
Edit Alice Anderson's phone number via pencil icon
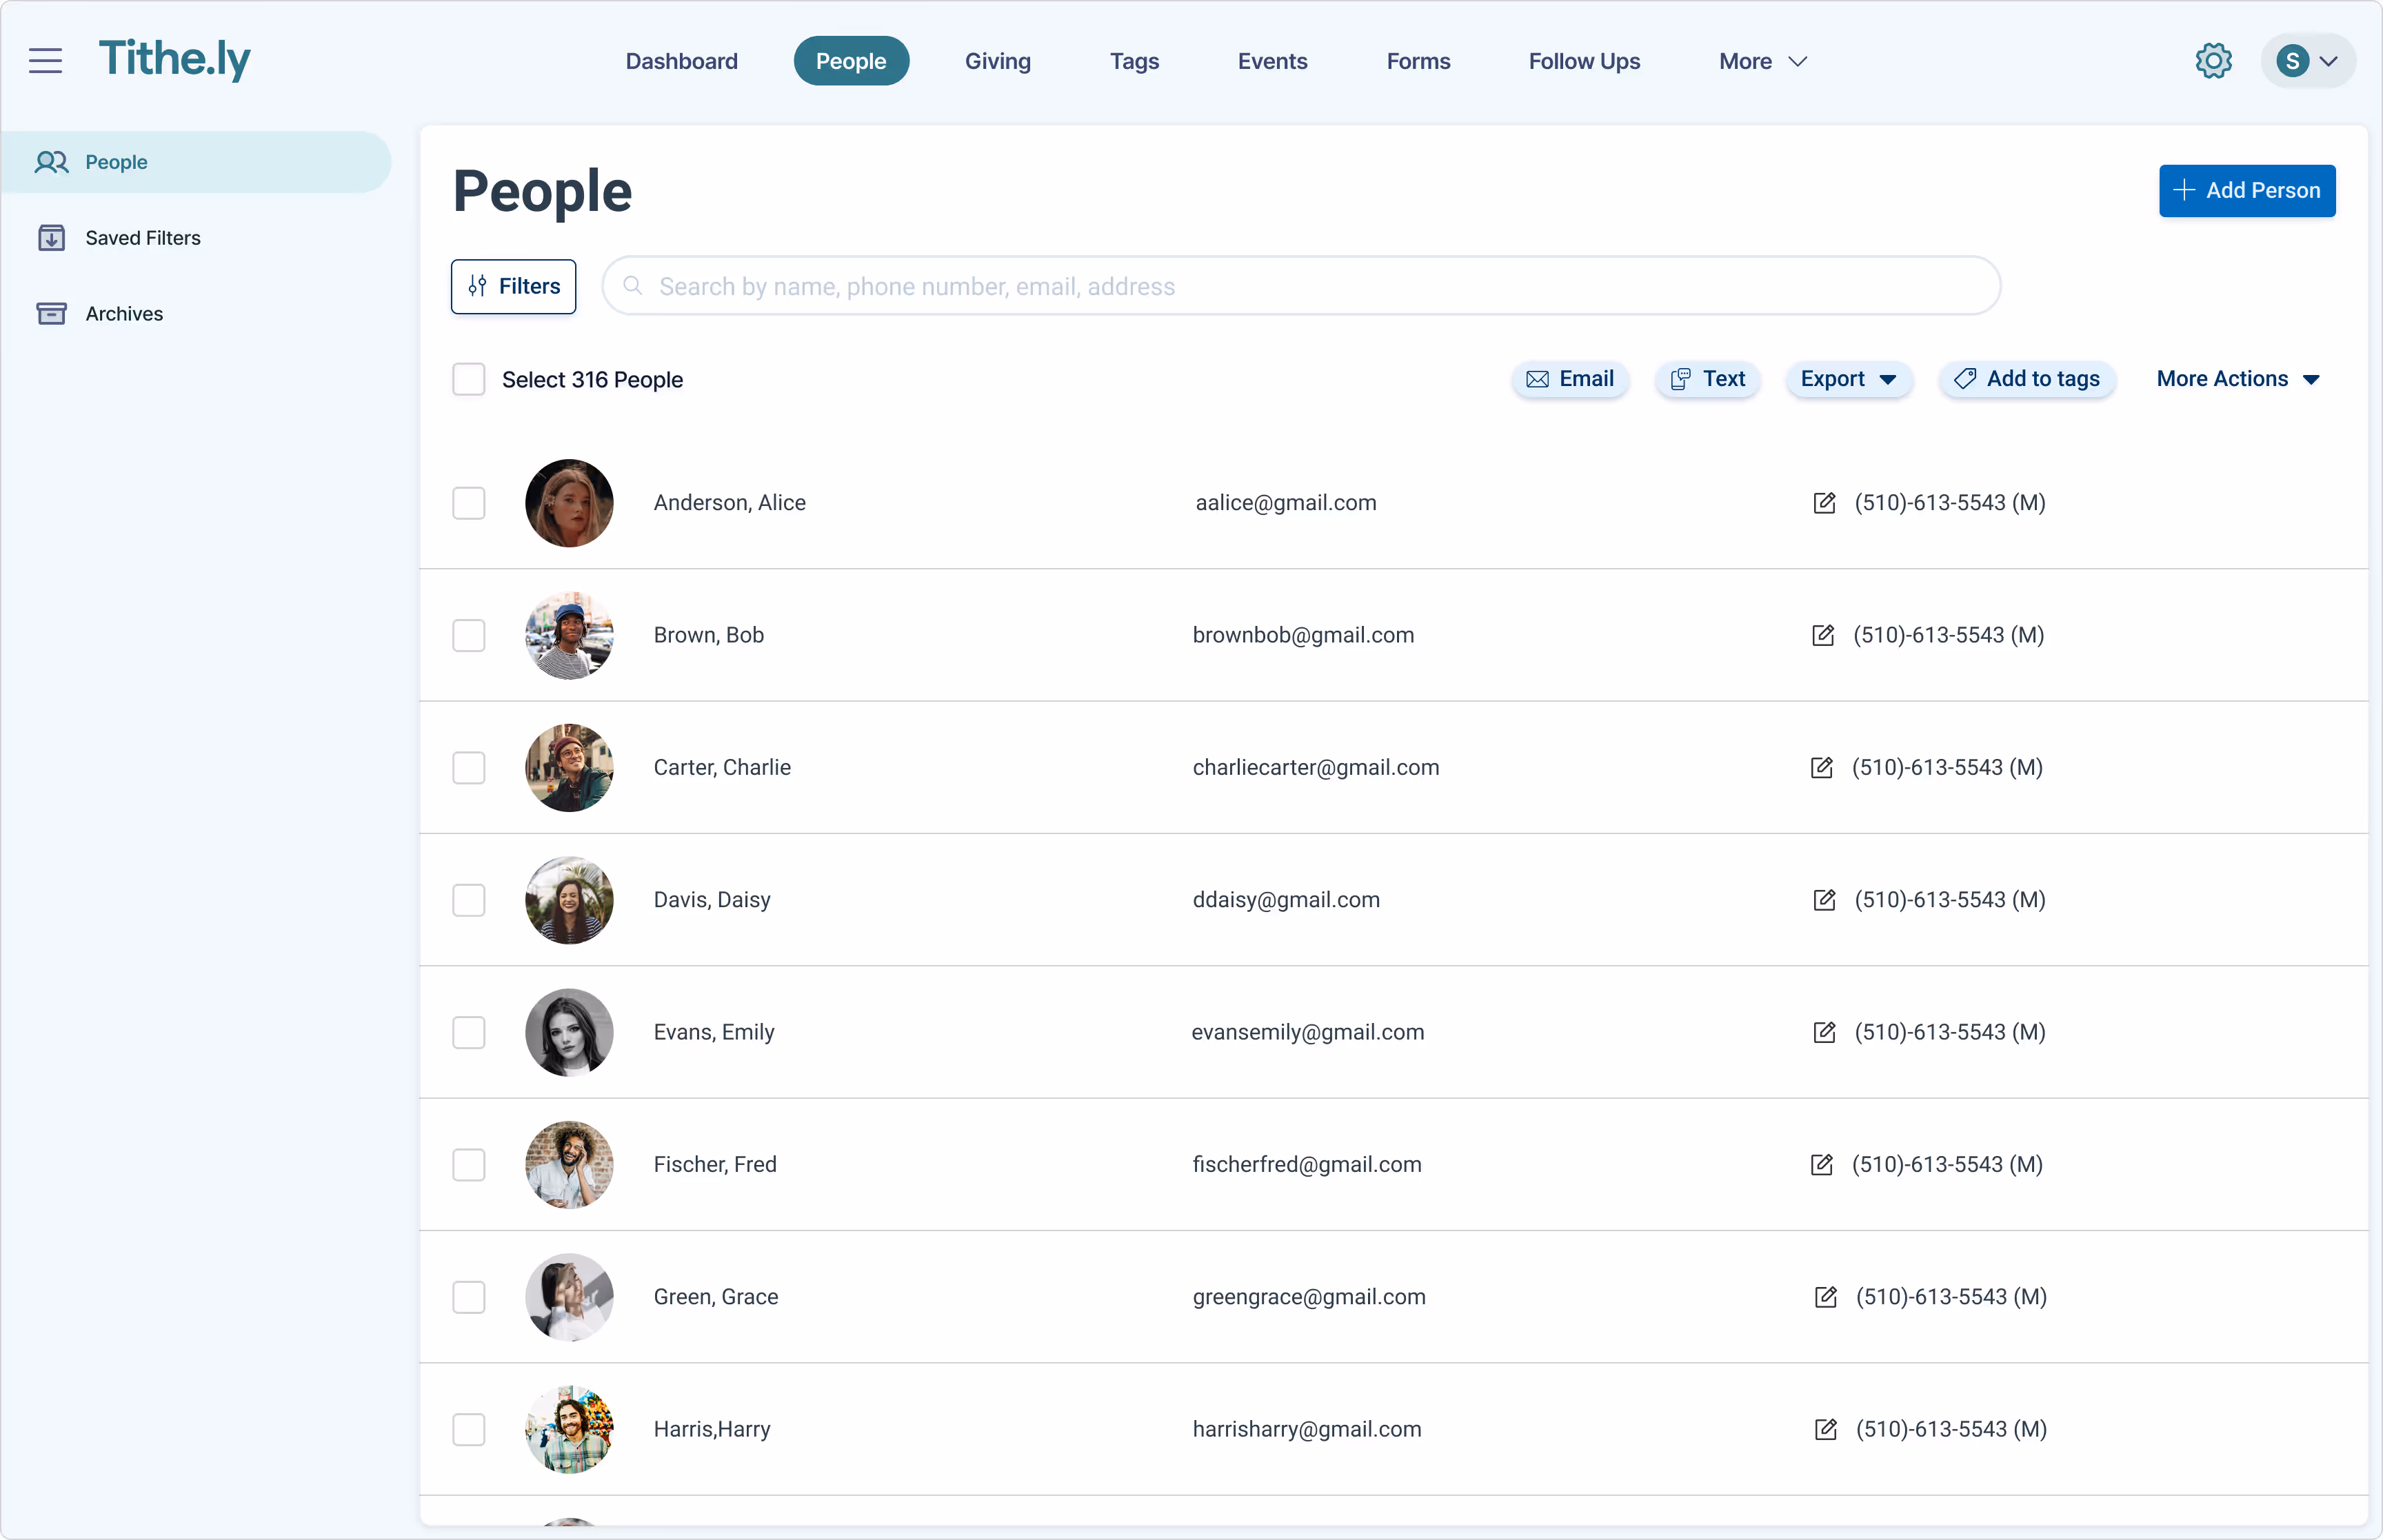coord(1824,503)
